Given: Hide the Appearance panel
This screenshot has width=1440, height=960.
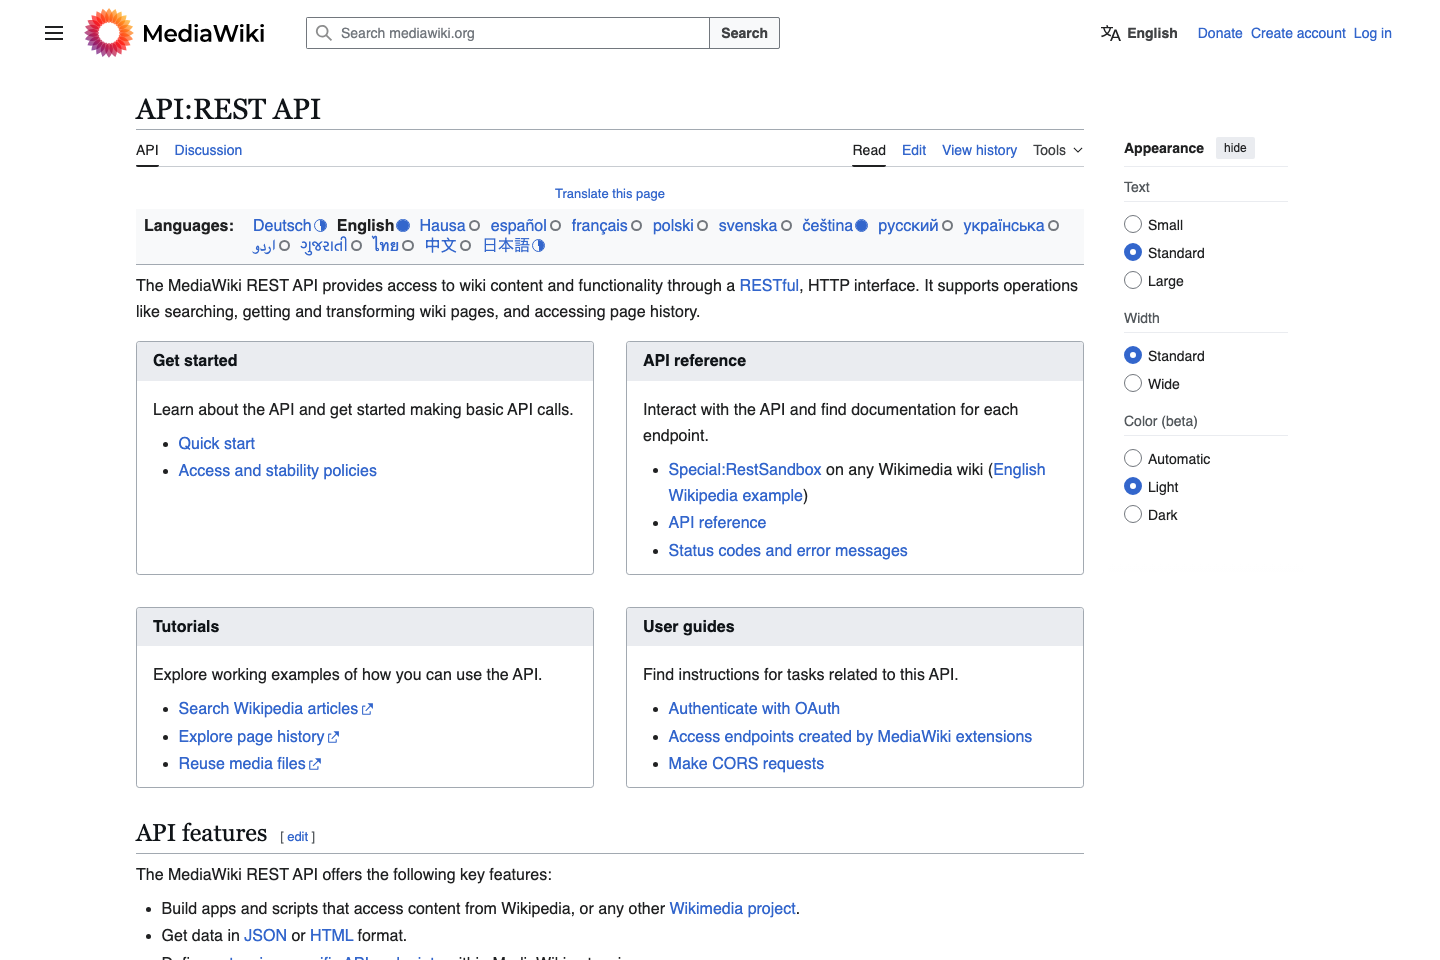Looking at the screenshot, I should click(1235, 147).
